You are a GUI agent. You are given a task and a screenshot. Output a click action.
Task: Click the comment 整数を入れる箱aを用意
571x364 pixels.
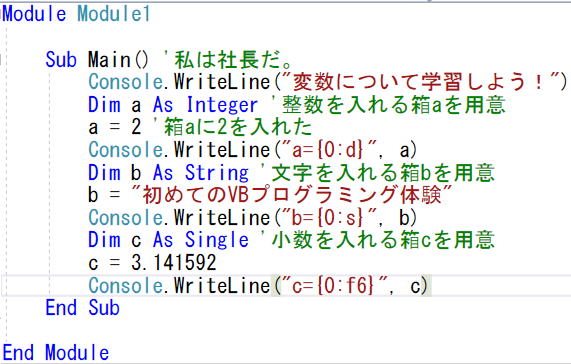click(x=389, y=105)
